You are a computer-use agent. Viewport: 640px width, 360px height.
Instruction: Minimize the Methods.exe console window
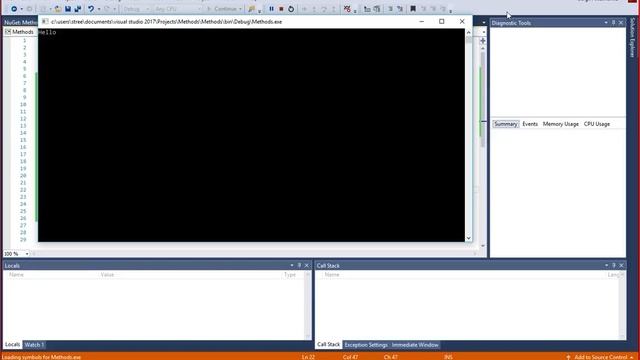422,21
